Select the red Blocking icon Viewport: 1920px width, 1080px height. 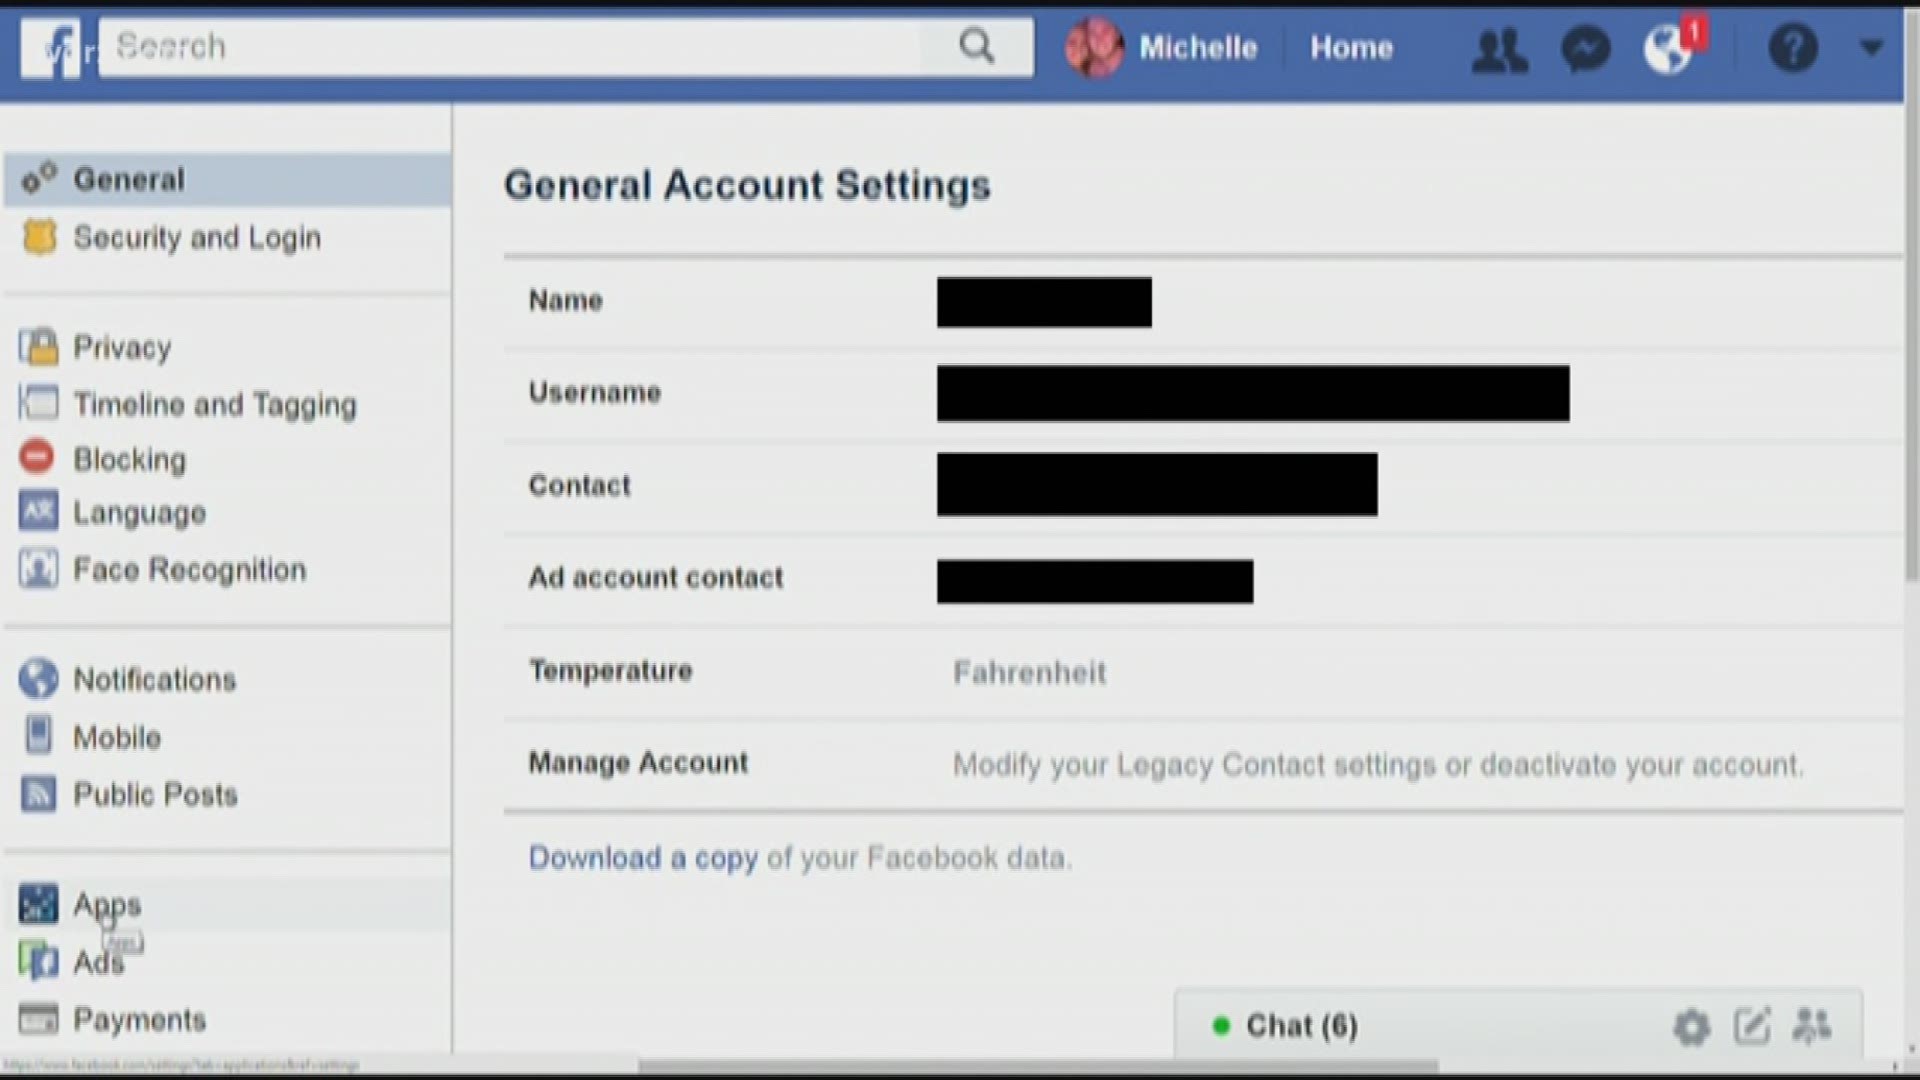tap(37, 457)
